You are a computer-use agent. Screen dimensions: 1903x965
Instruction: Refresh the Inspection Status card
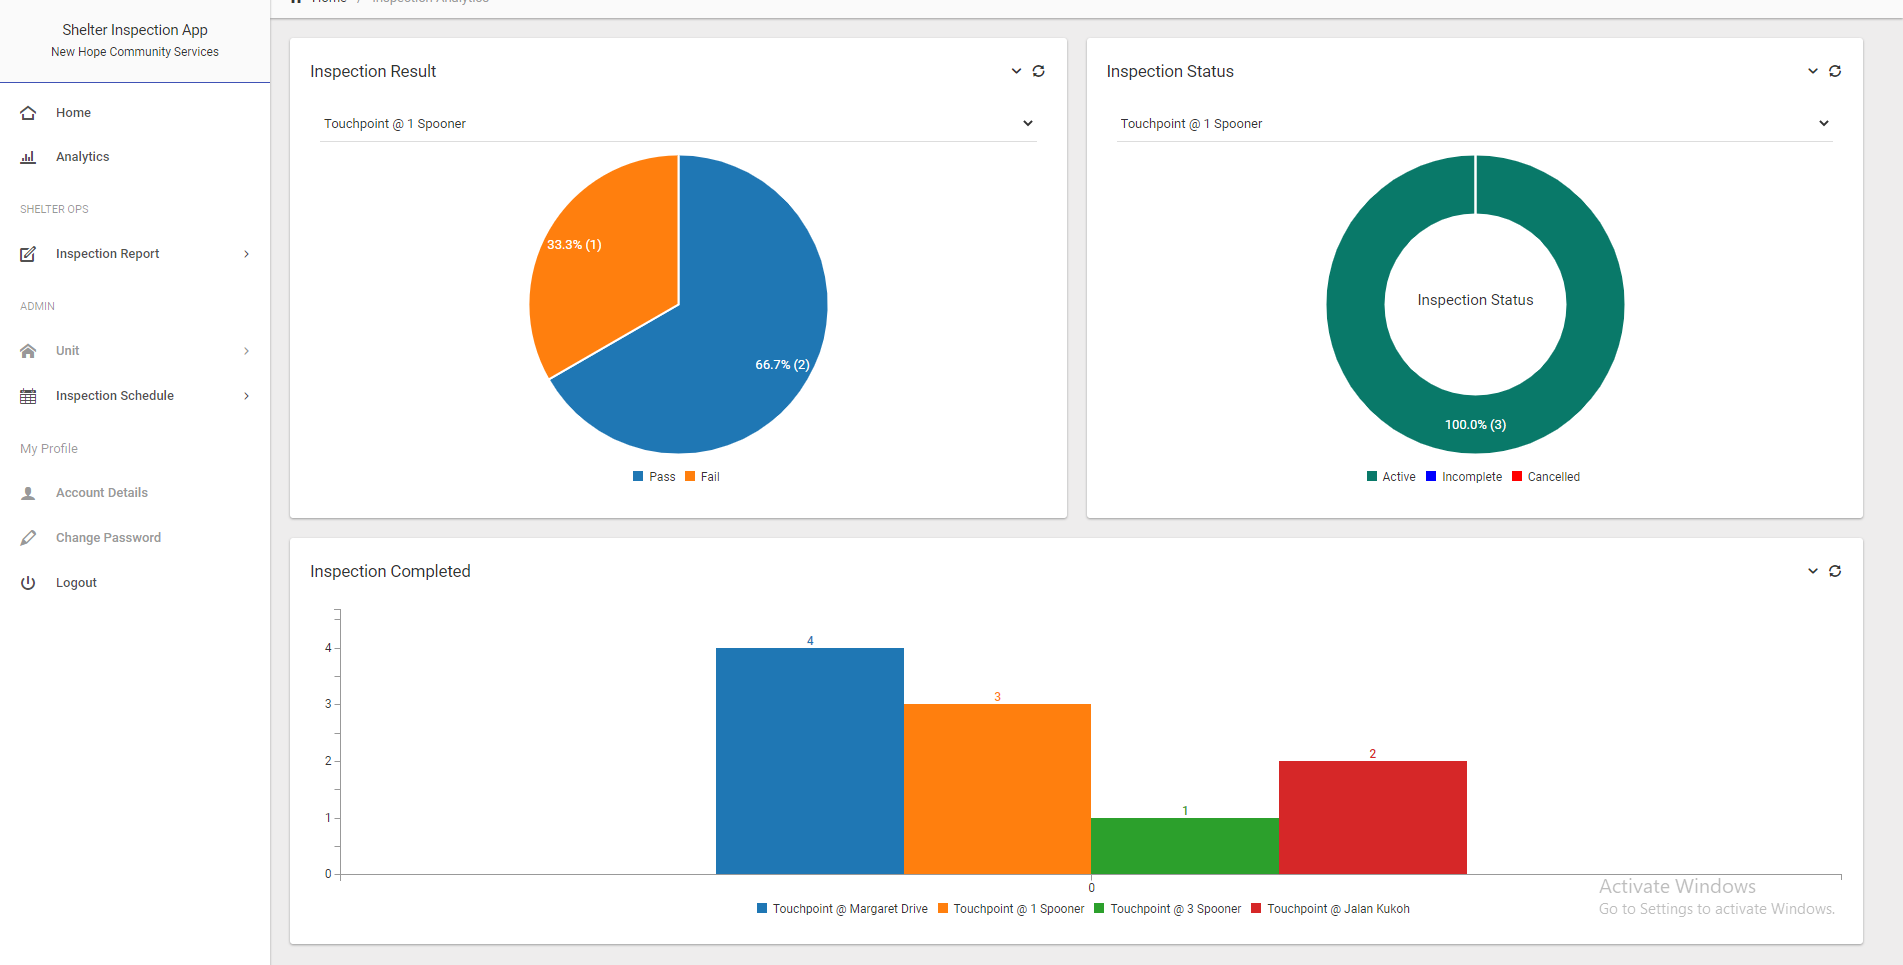pos(1835,71)
